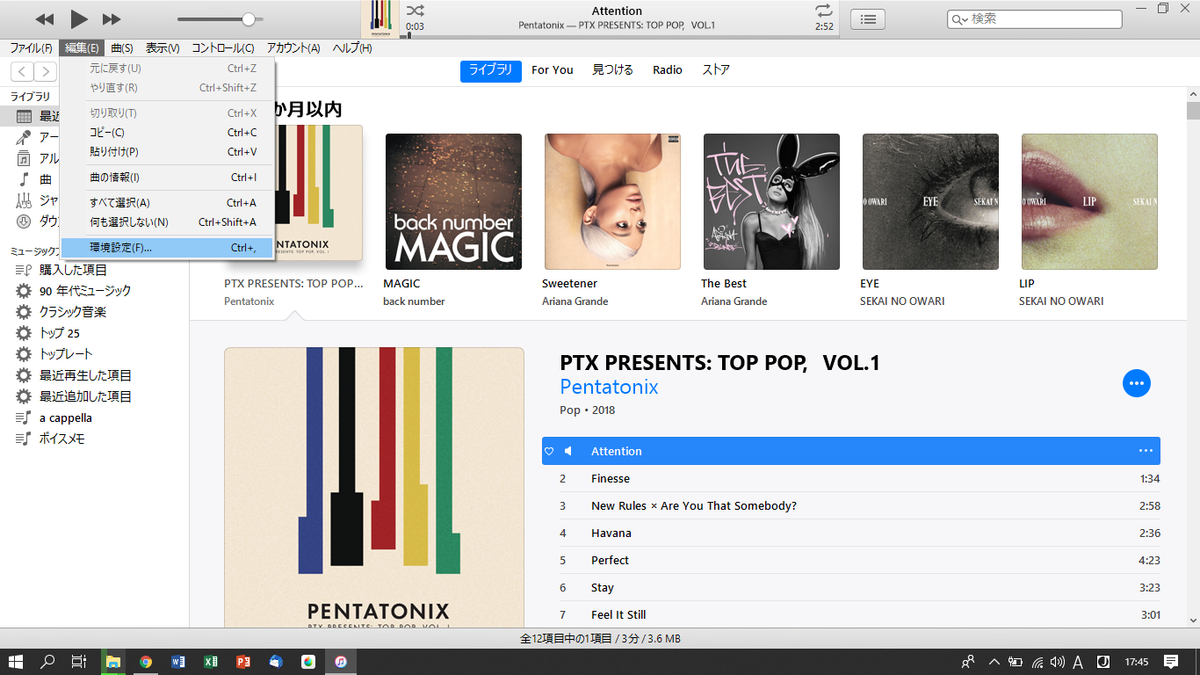1200x675 pixels.
Task: Click the blue more-options circle for the album
Action: coord(1136,383)
